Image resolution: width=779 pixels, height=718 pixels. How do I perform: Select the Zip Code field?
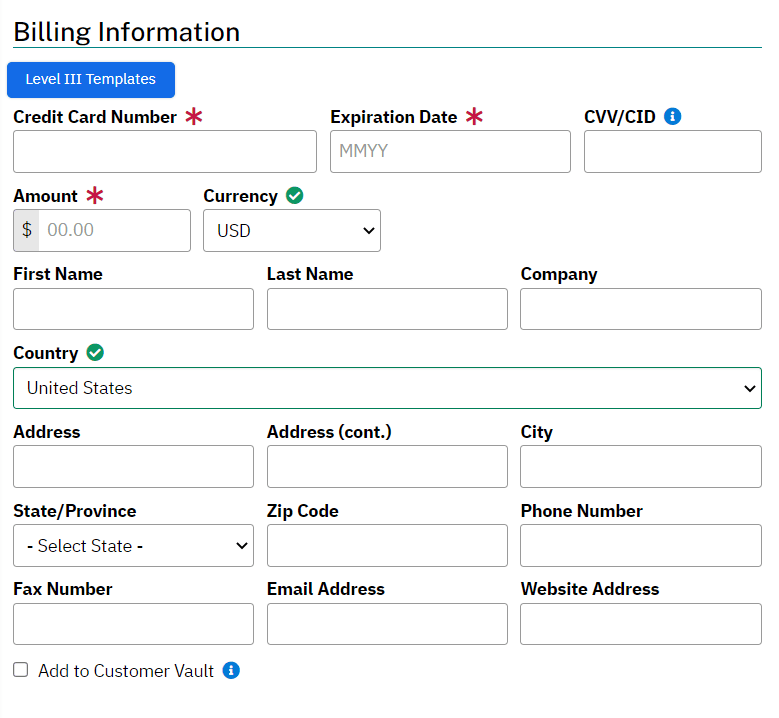tap(387, 546)
